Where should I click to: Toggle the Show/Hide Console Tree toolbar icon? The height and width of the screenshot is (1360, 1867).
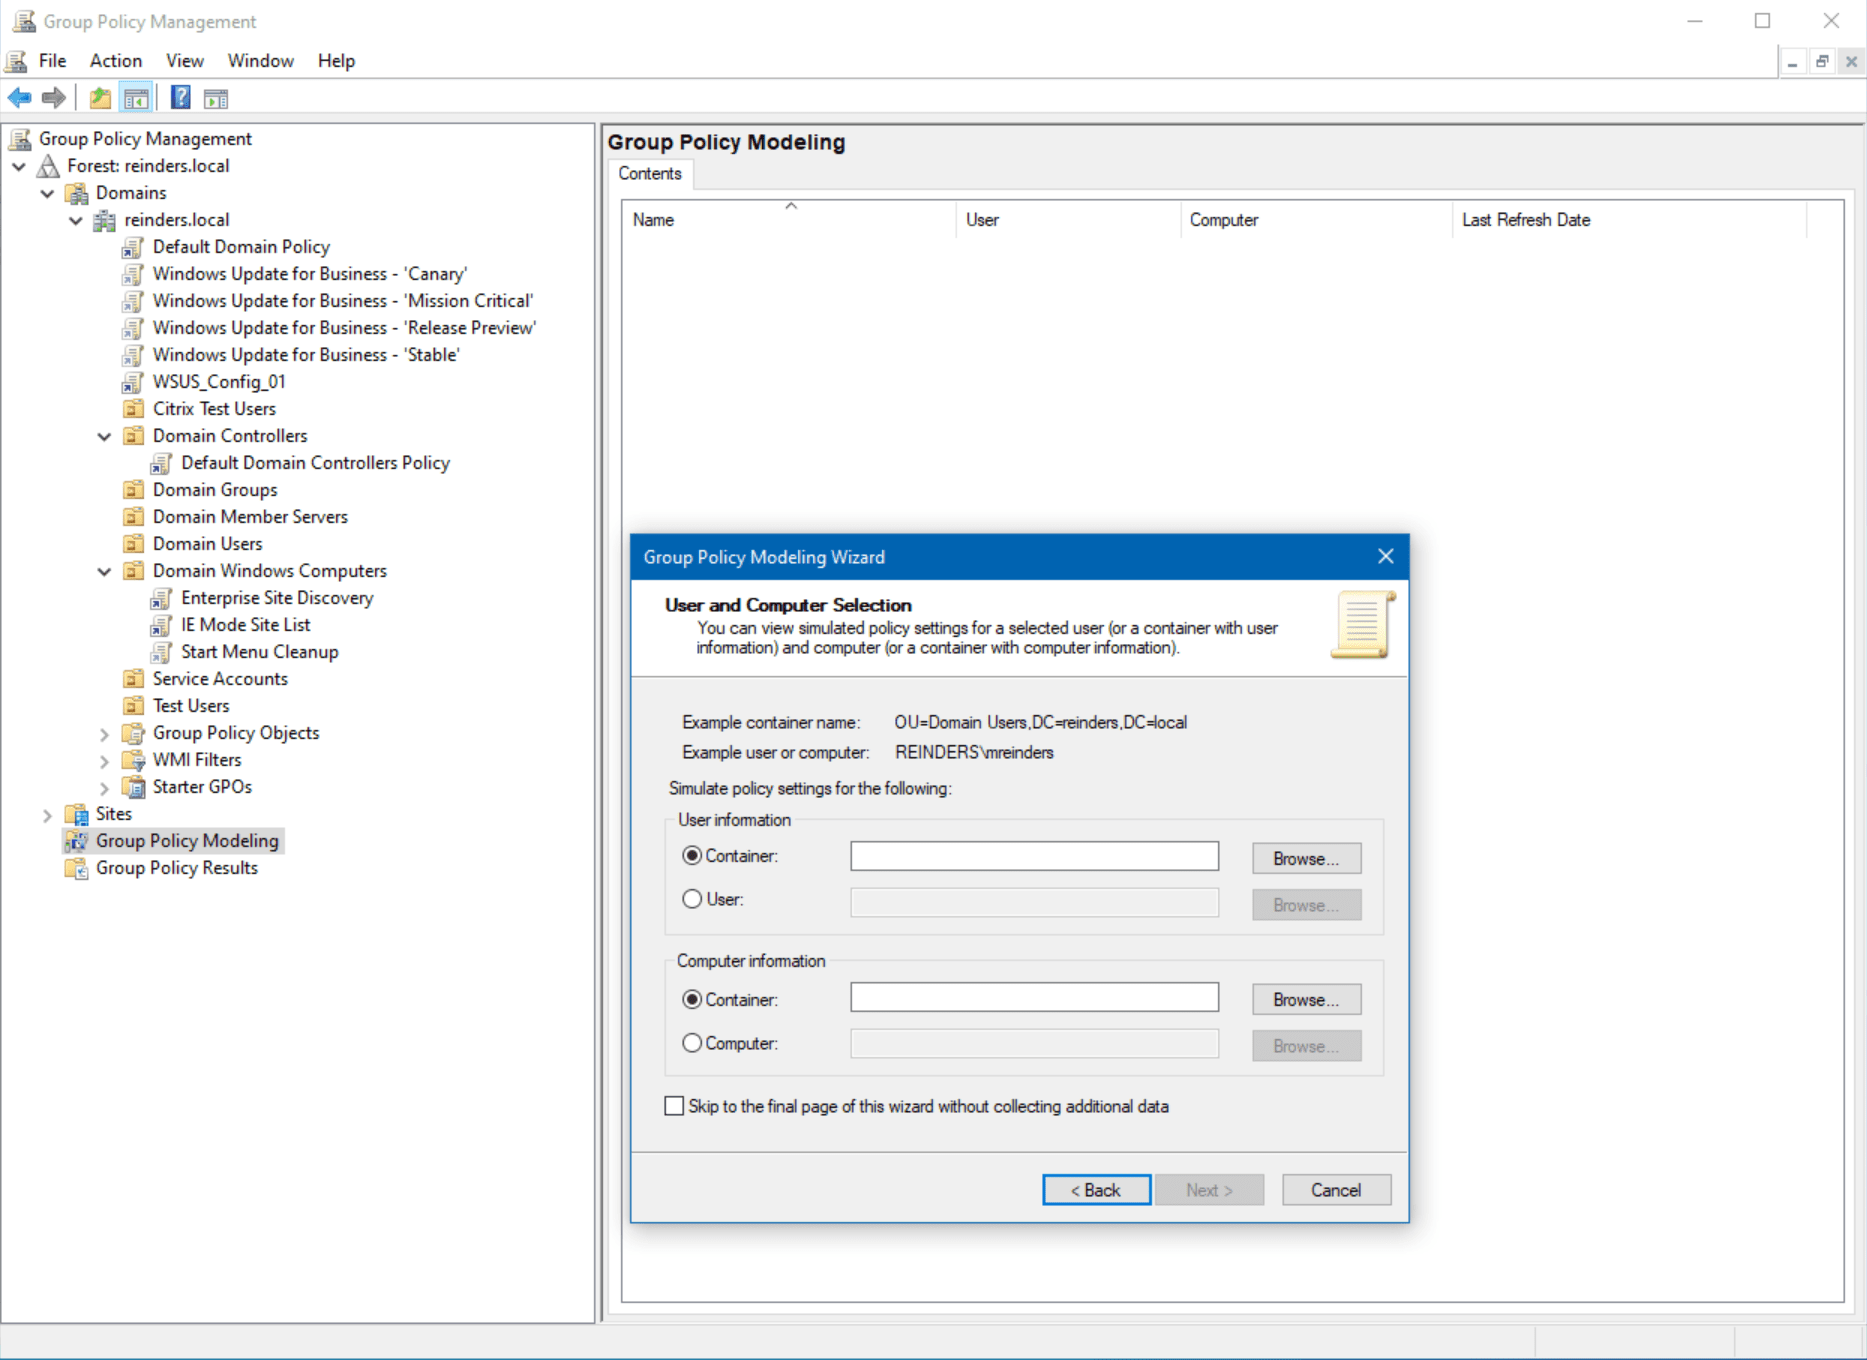pos(137,97)
